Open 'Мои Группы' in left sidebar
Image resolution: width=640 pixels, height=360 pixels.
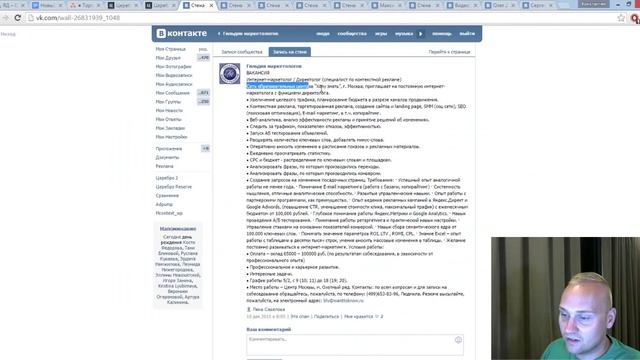(168, 102)
